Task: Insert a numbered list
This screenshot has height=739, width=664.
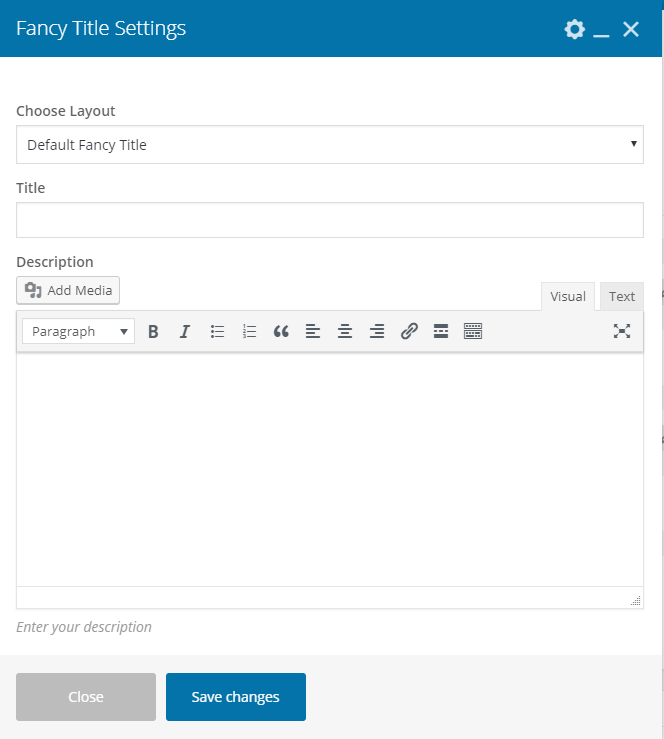Action: (x=249, y=332)
